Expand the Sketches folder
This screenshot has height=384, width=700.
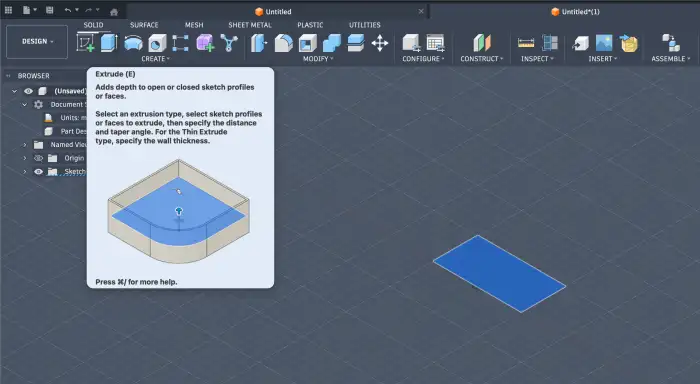[25, 171]
